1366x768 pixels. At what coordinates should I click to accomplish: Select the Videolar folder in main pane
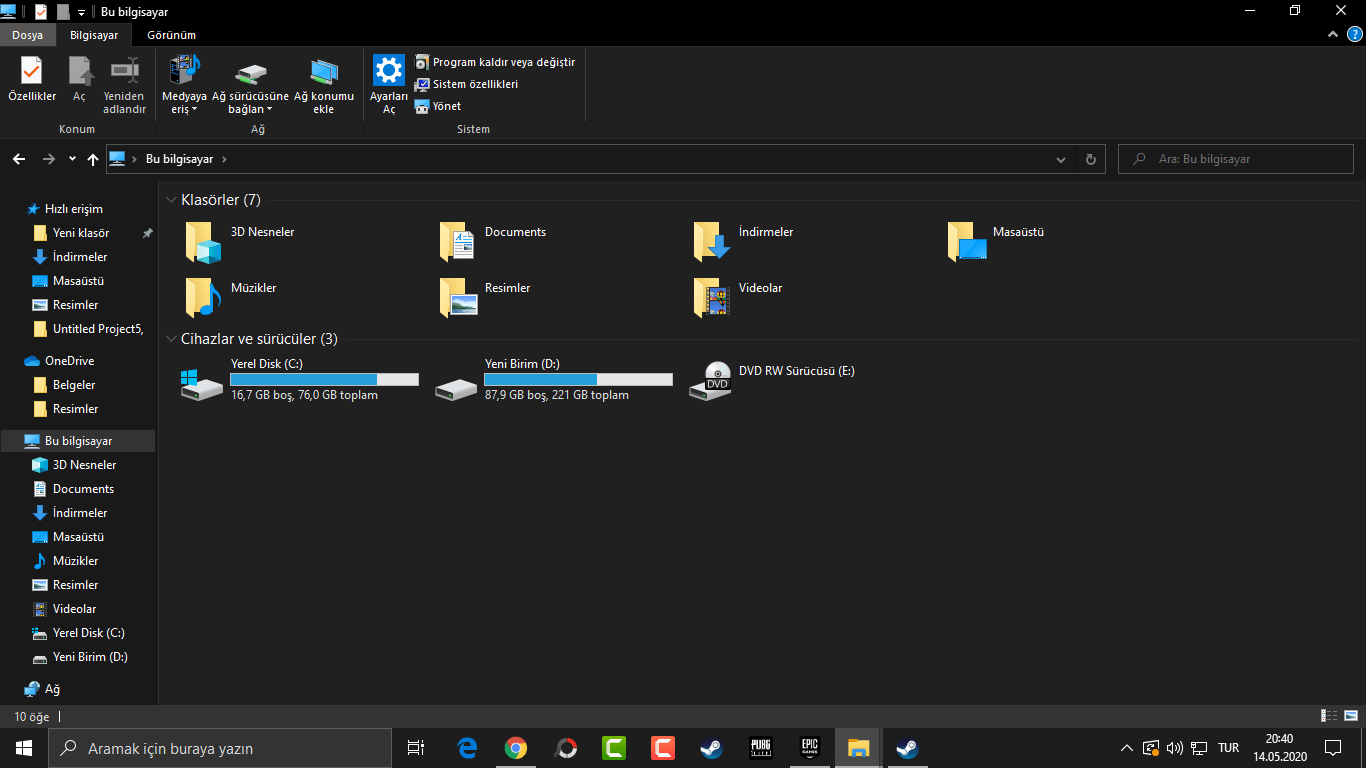coord(739,298)
